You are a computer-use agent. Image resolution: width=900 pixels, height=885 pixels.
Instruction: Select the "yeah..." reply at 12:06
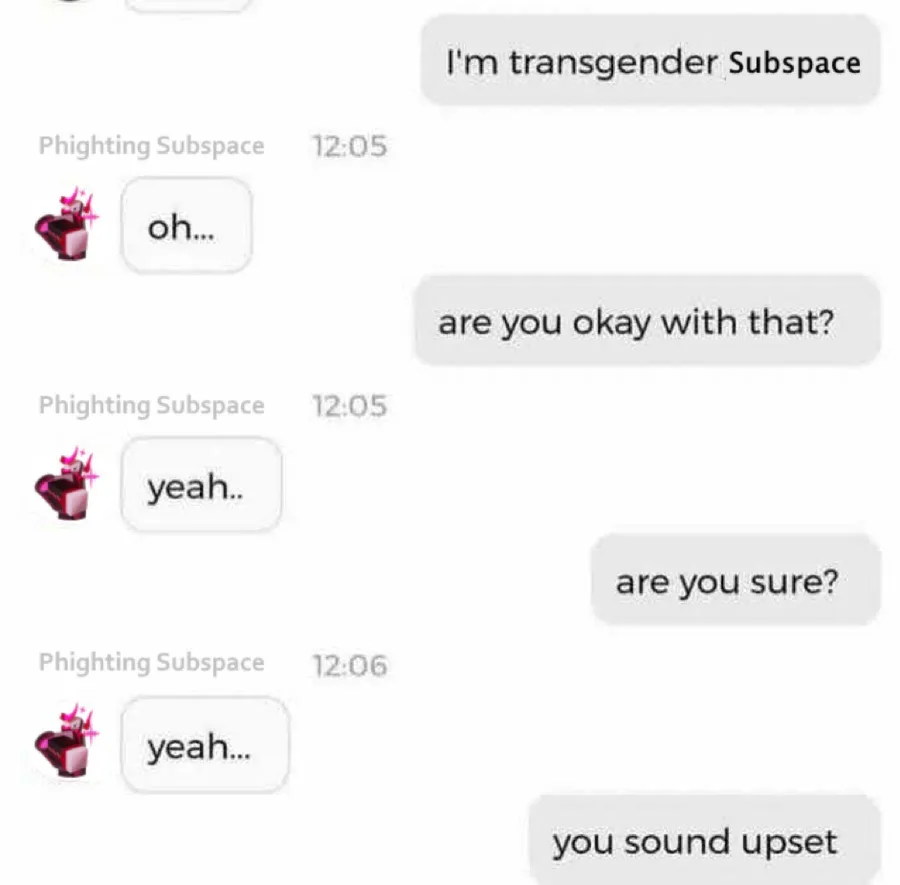[205, 744]
